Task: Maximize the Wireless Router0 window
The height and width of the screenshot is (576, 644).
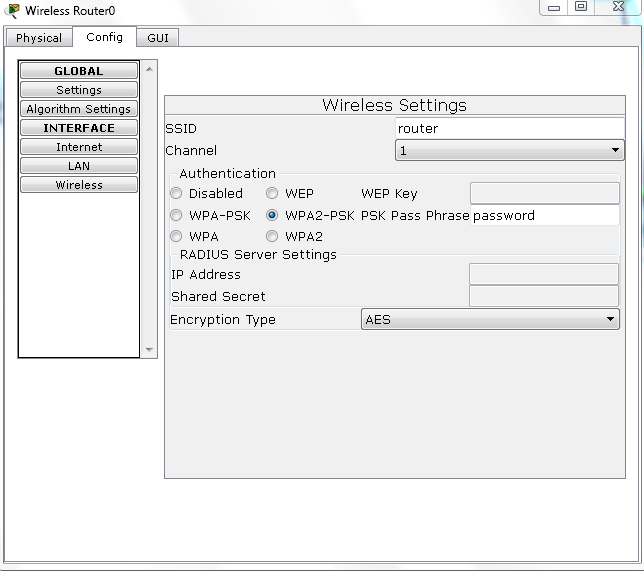Action: click(581, 6)
